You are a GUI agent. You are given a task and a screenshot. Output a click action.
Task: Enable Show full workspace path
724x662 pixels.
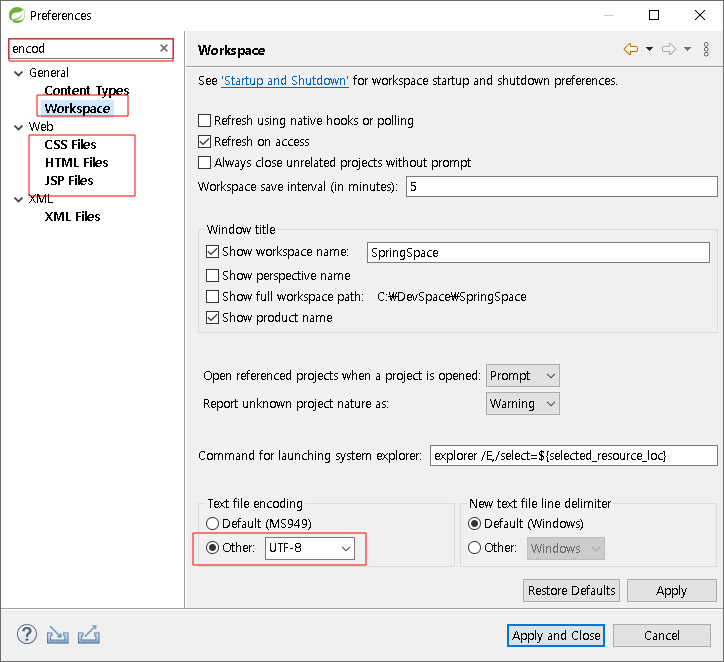(212, 296)
